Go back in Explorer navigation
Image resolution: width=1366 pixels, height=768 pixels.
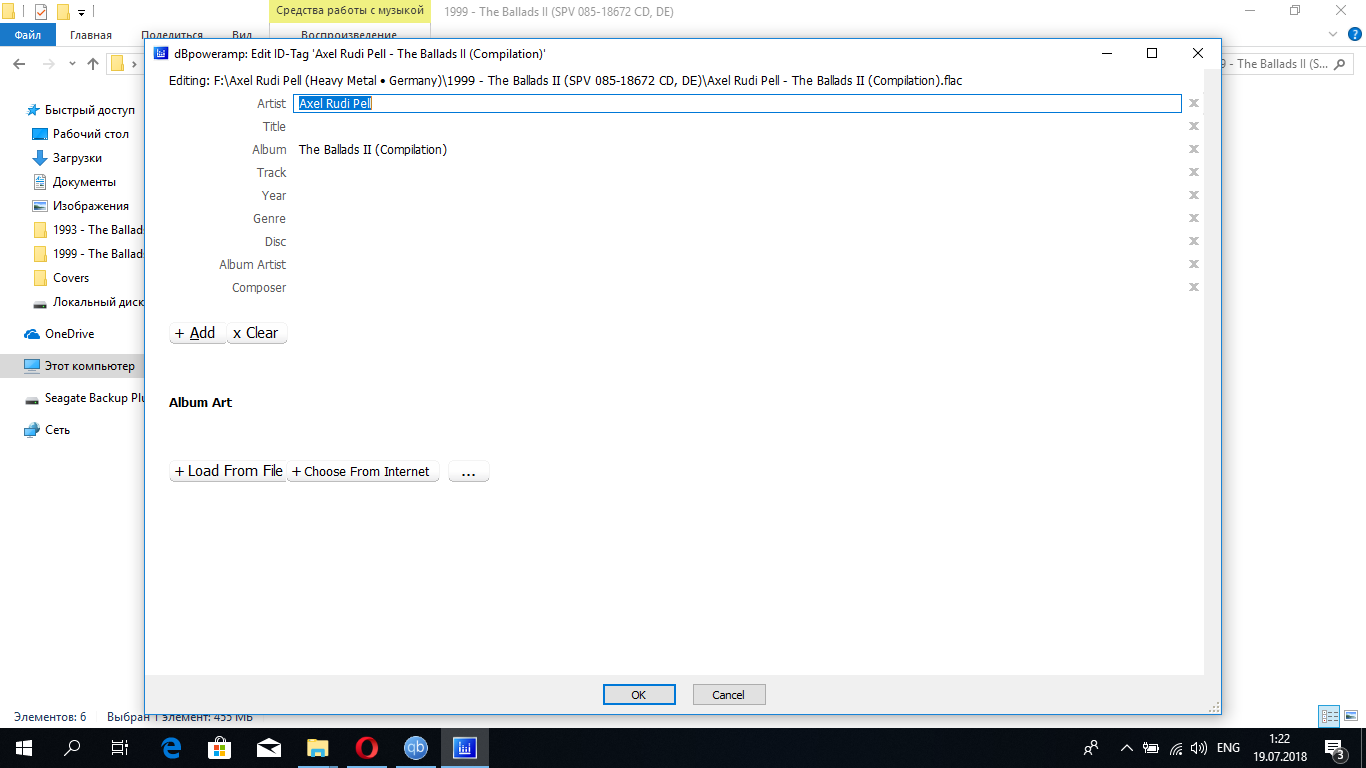18,64
